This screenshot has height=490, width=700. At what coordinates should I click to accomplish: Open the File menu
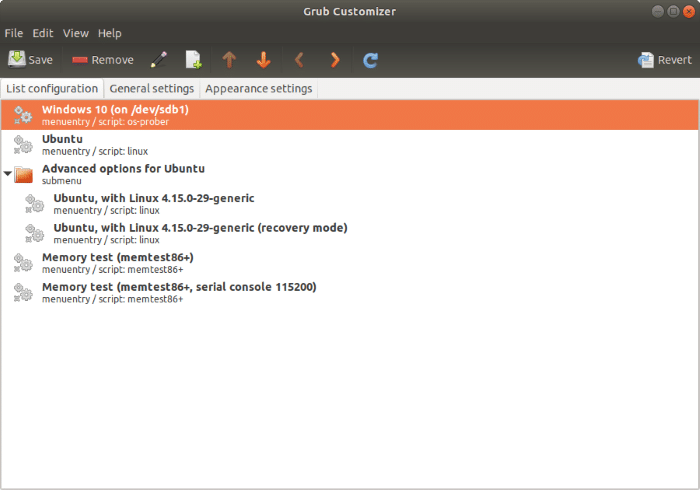click(13, 33)
